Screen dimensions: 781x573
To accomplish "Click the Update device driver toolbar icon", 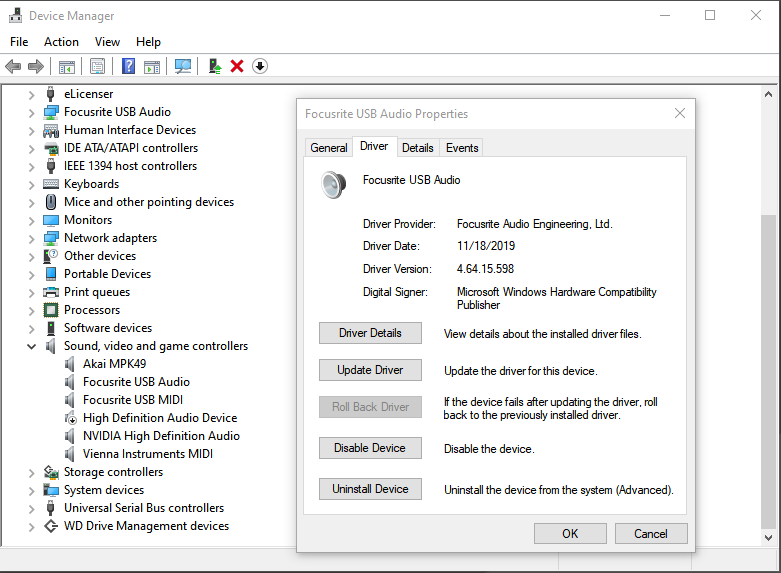I will (x=213, y=66).
